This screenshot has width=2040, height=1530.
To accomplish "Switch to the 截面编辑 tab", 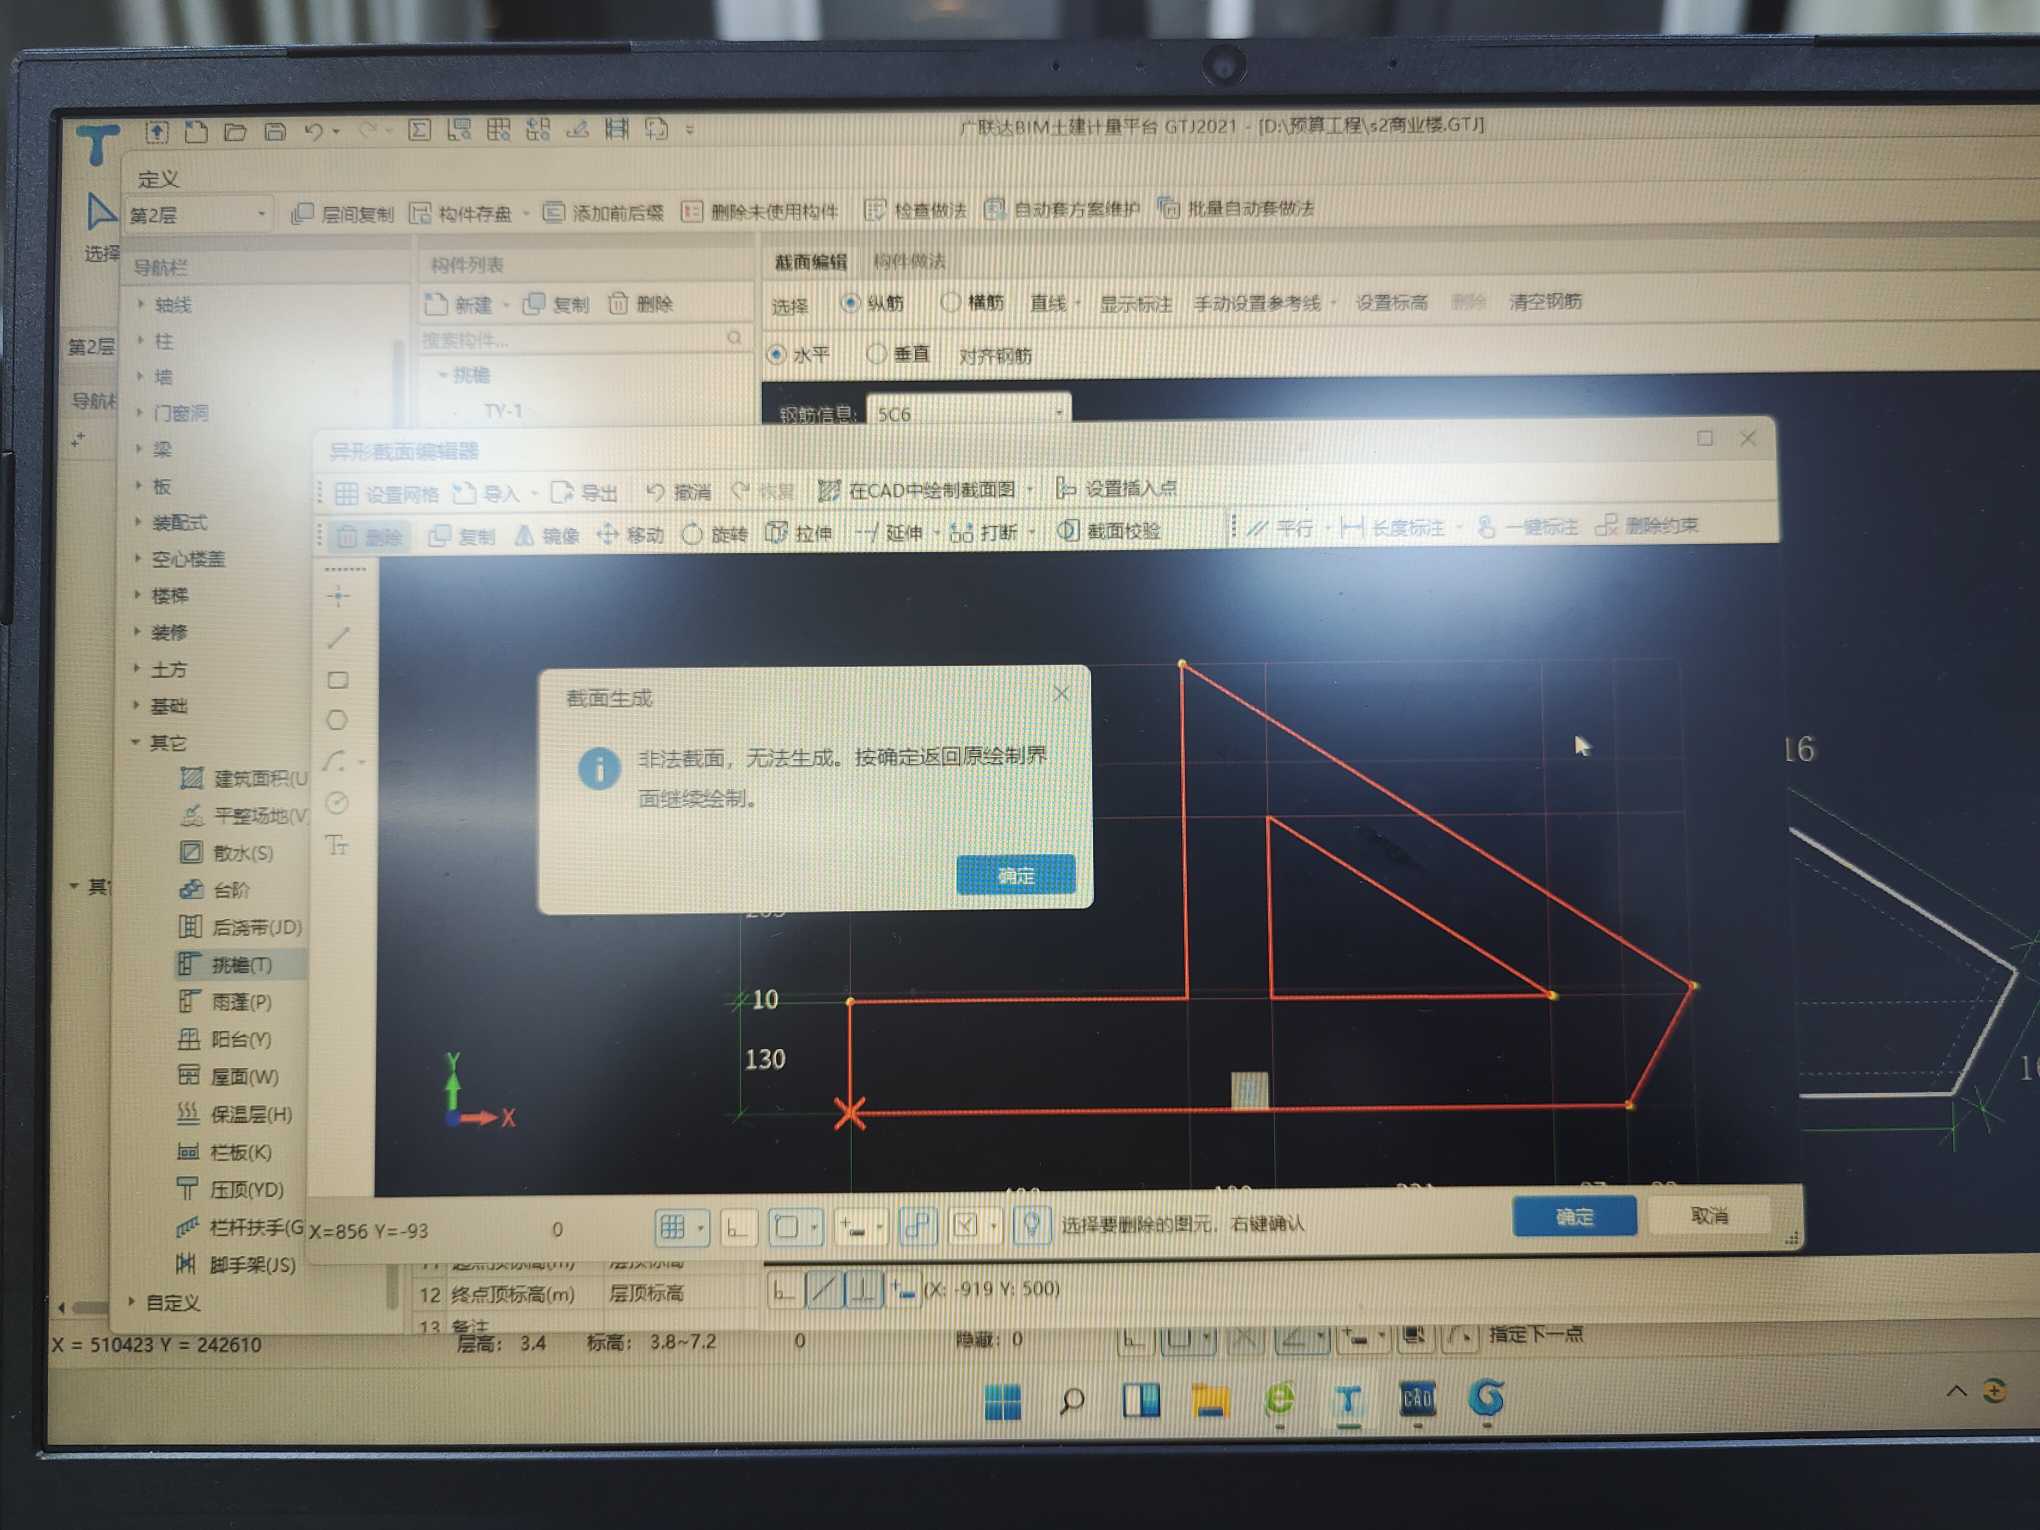I will tap(810, 262).
